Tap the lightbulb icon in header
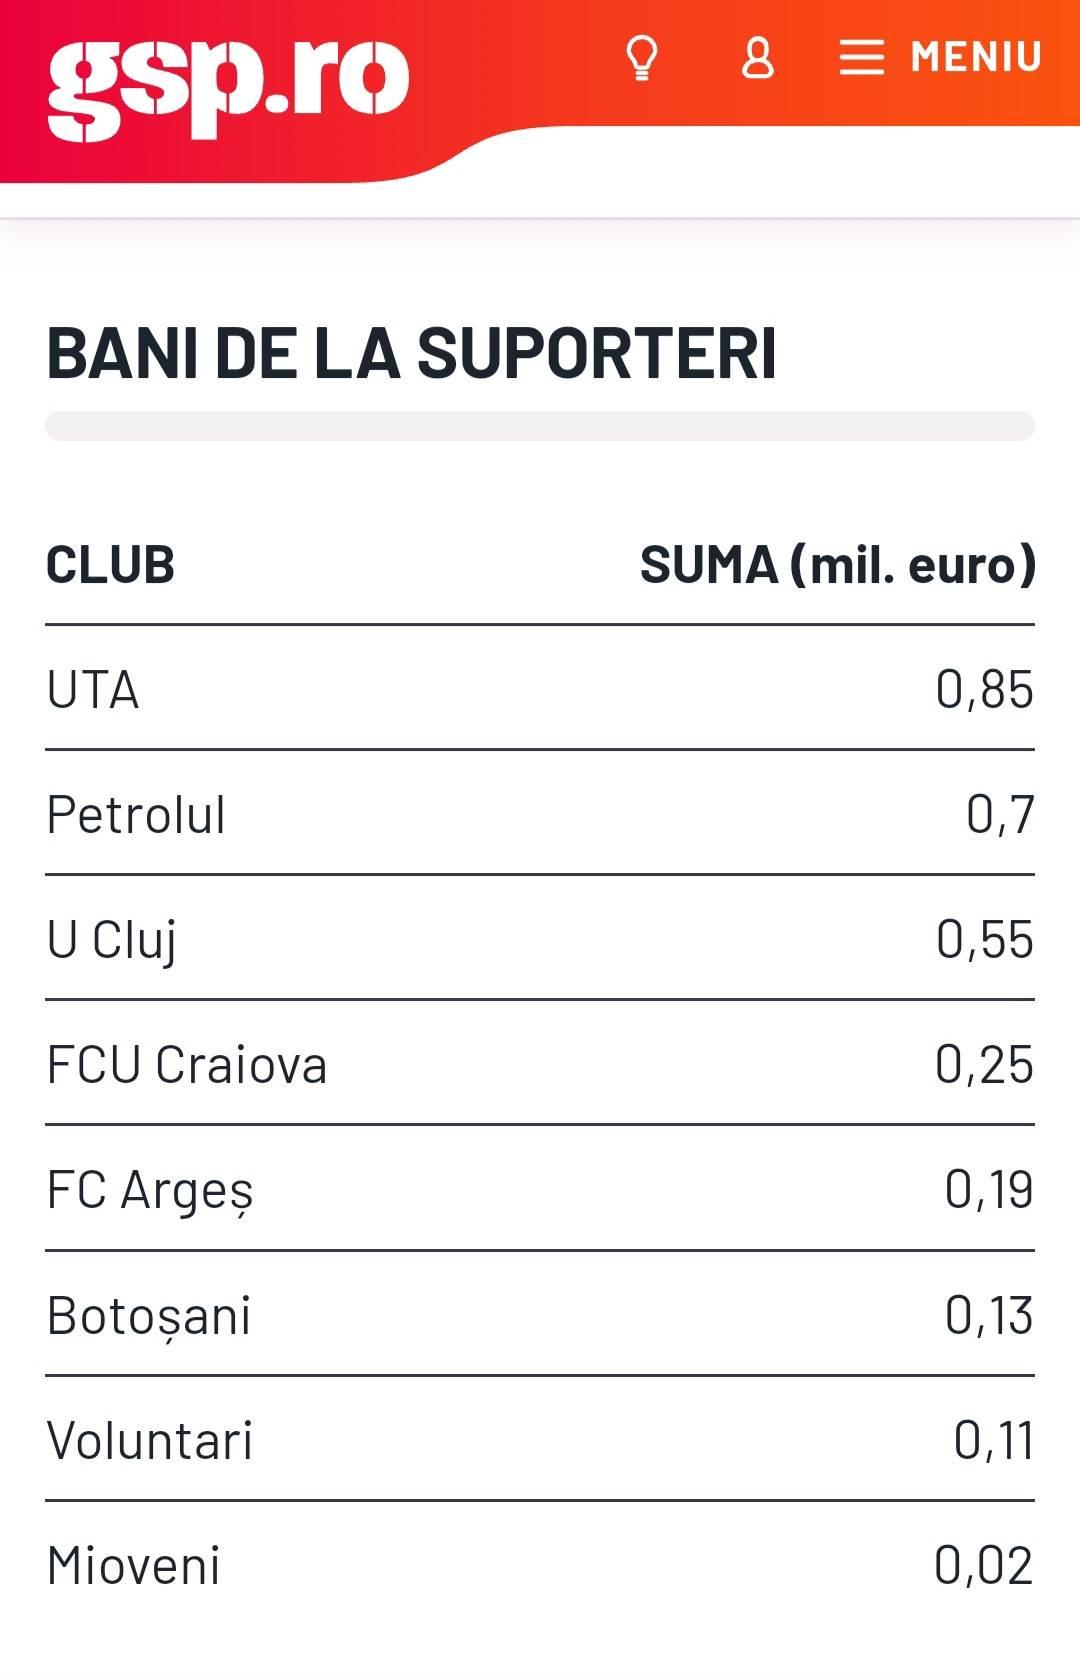The image size is (1080, 1675). point(641,58)
